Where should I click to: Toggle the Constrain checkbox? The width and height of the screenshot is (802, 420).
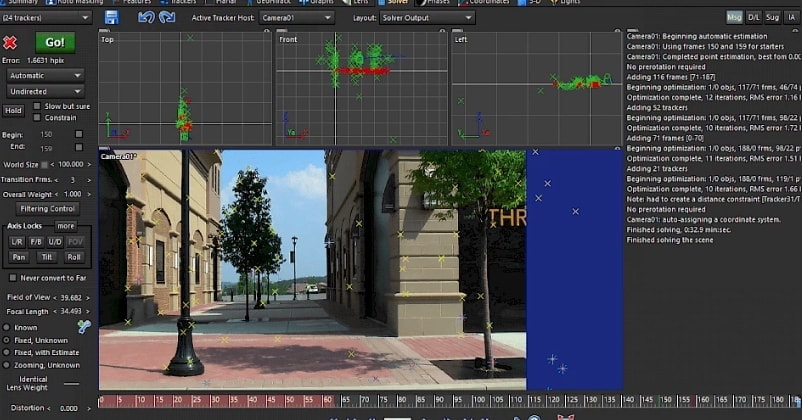pyautogui.click(x=37, y=117)
